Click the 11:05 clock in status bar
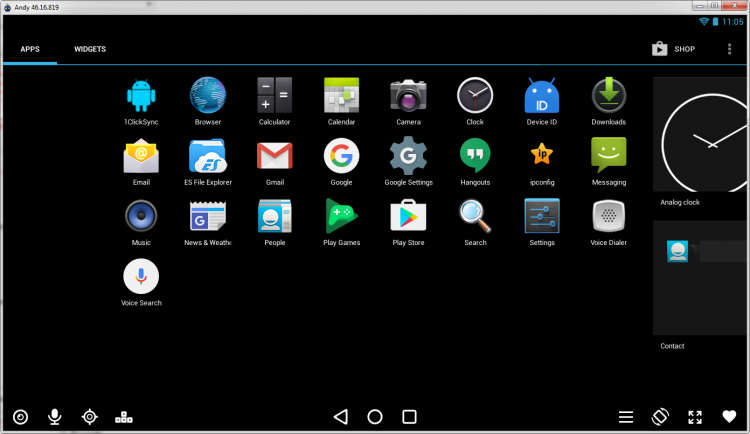750x434 pixels. coord(733,22)
